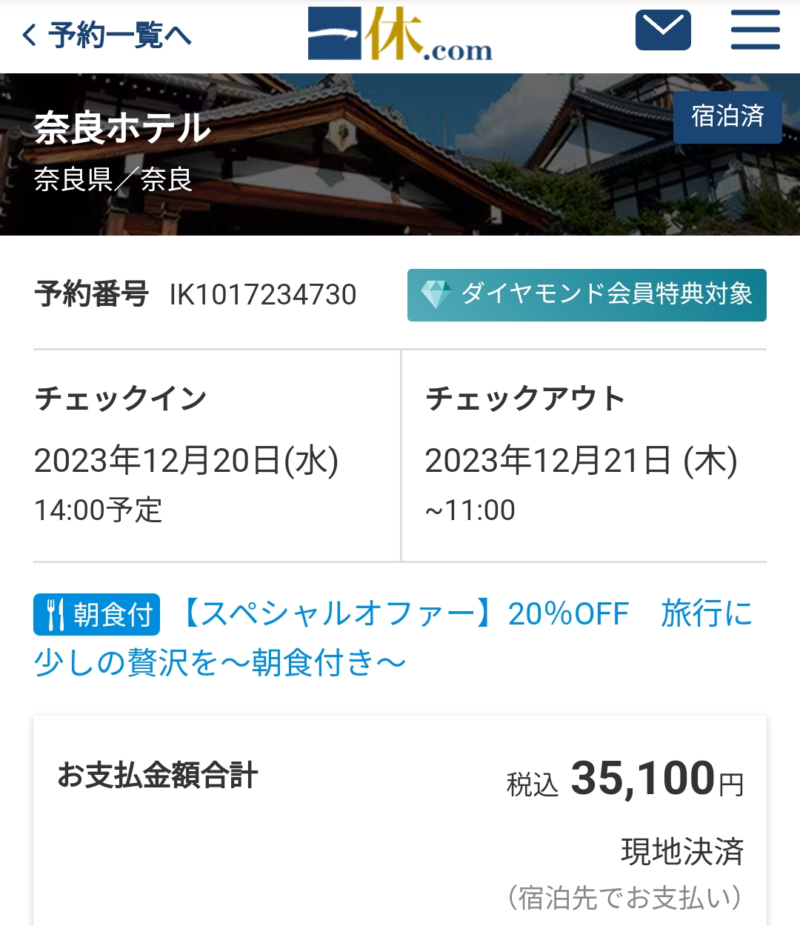Click the 宿泊済 status badge
Image resolution: width=800 pixels, height=926 pixels.
click(727, 117)
